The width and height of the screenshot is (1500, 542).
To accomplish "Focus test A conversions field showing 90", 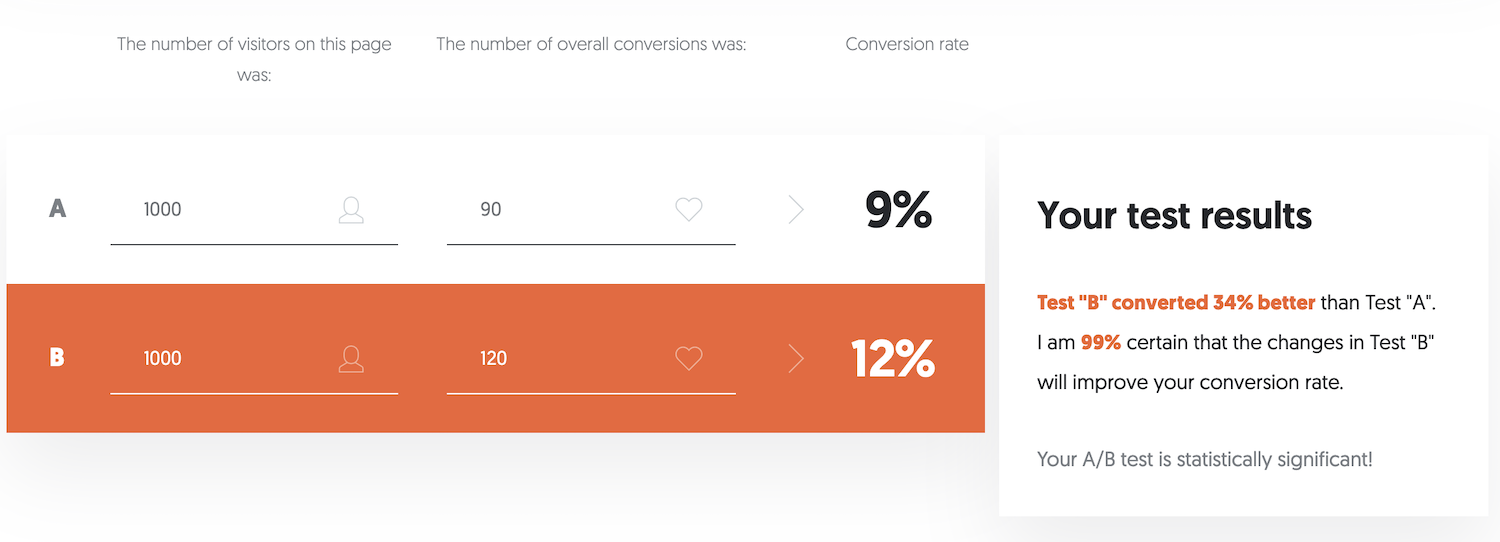I will point(570,210).
